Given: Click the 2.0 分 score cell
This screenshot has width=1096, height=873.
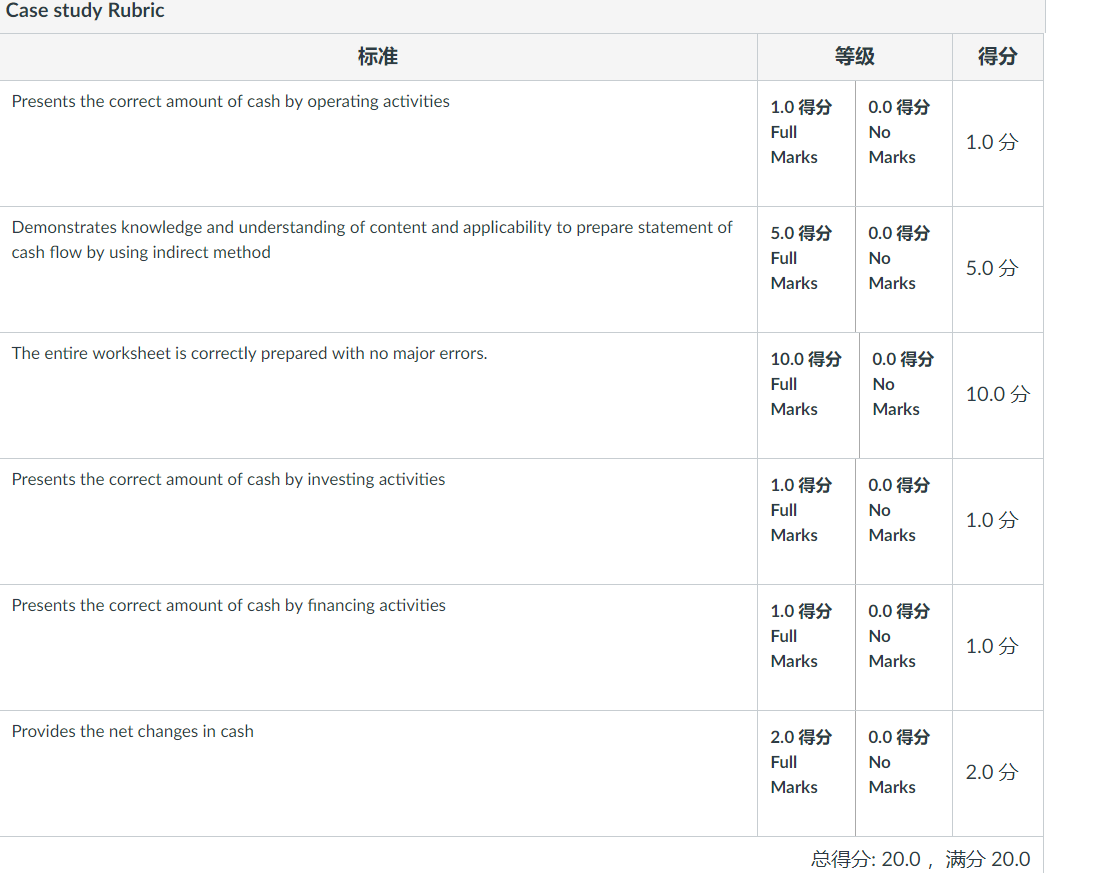Looking at the screenshot, I should [992, 772].
